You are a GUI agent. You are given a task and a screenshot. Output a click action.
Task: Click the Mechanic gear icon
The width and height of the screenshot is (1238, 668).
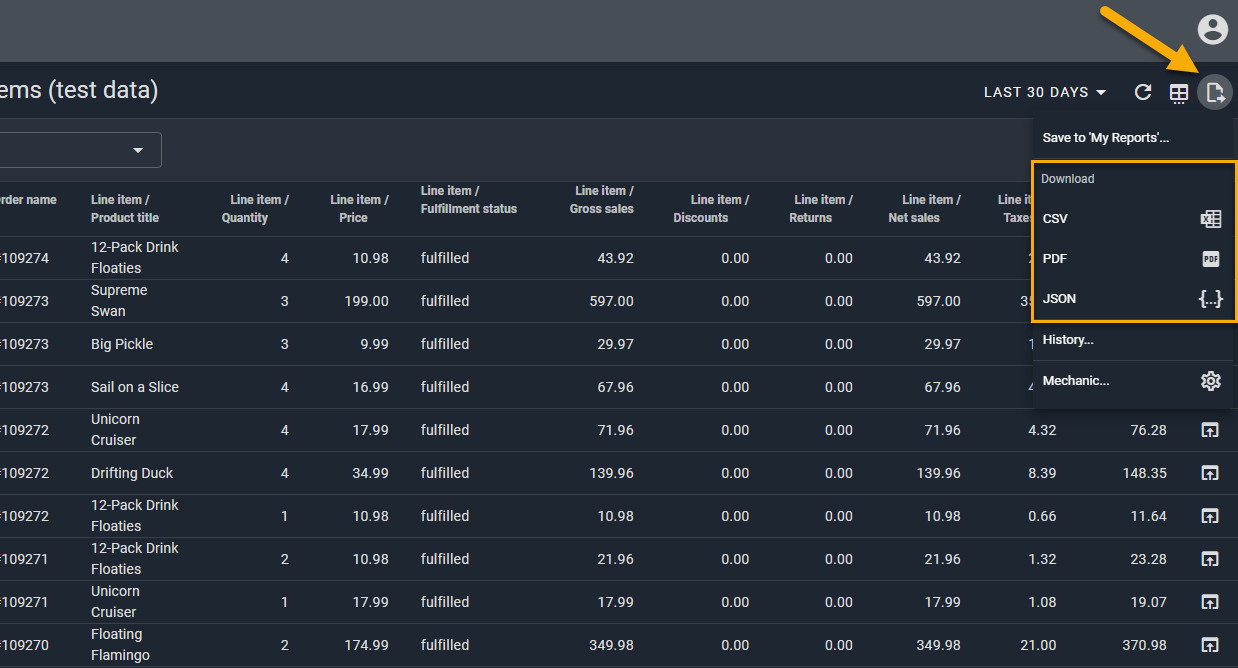tap(1210, 381)
